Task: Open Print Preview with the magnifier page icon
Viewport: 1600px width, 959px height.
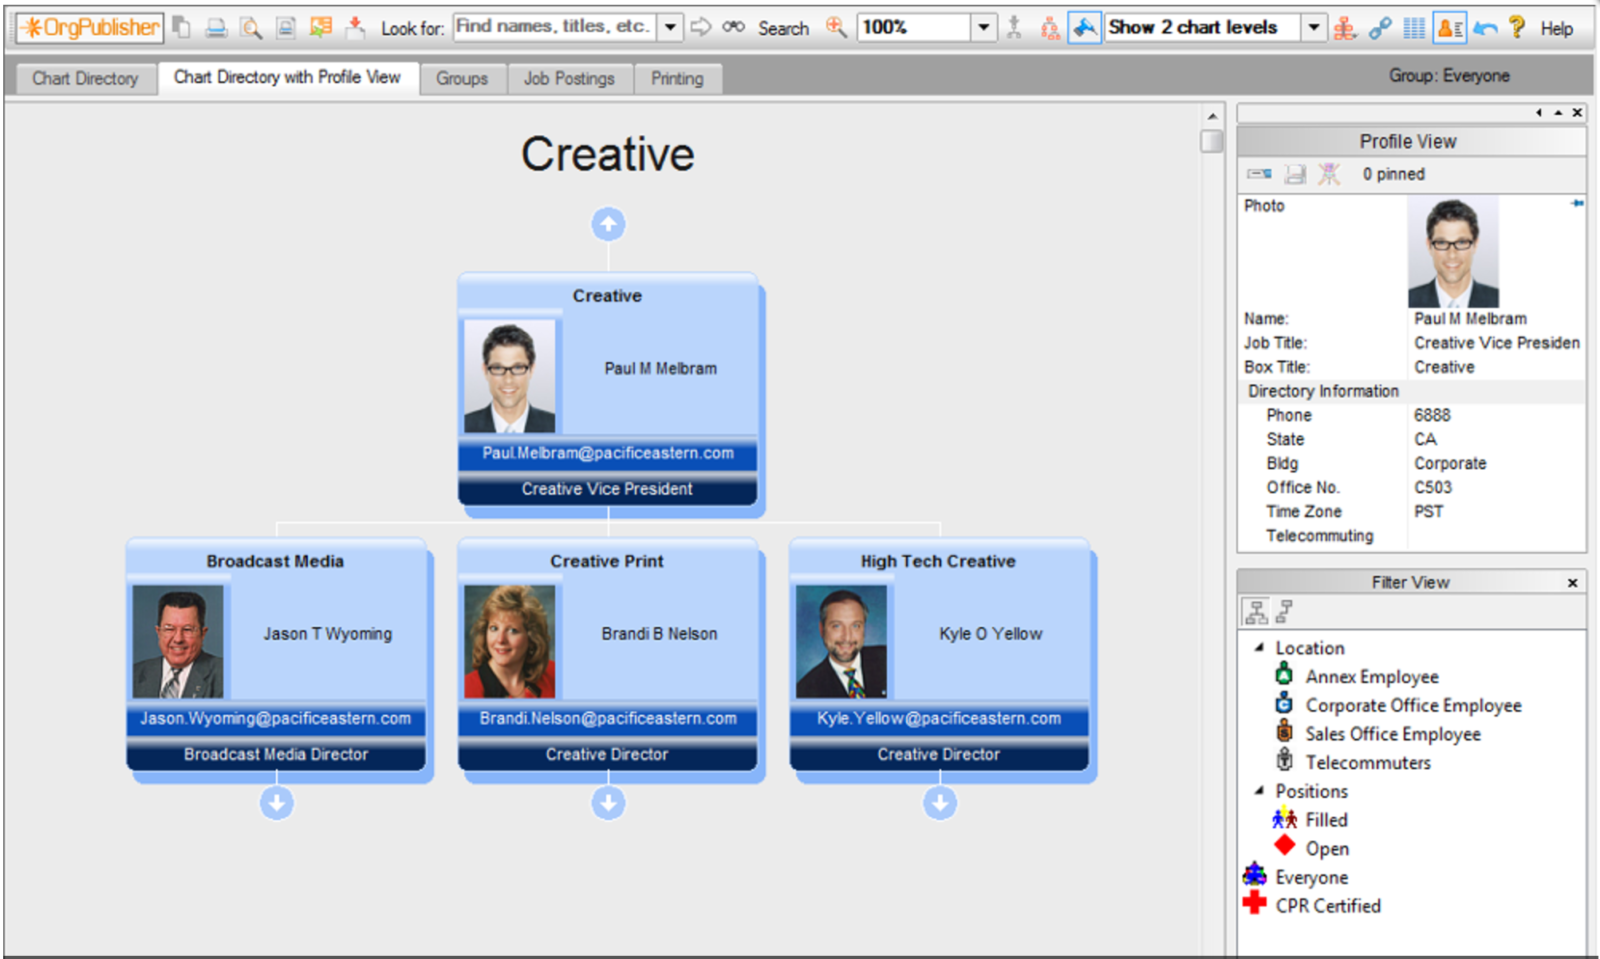Action: [x=251, y=28]
